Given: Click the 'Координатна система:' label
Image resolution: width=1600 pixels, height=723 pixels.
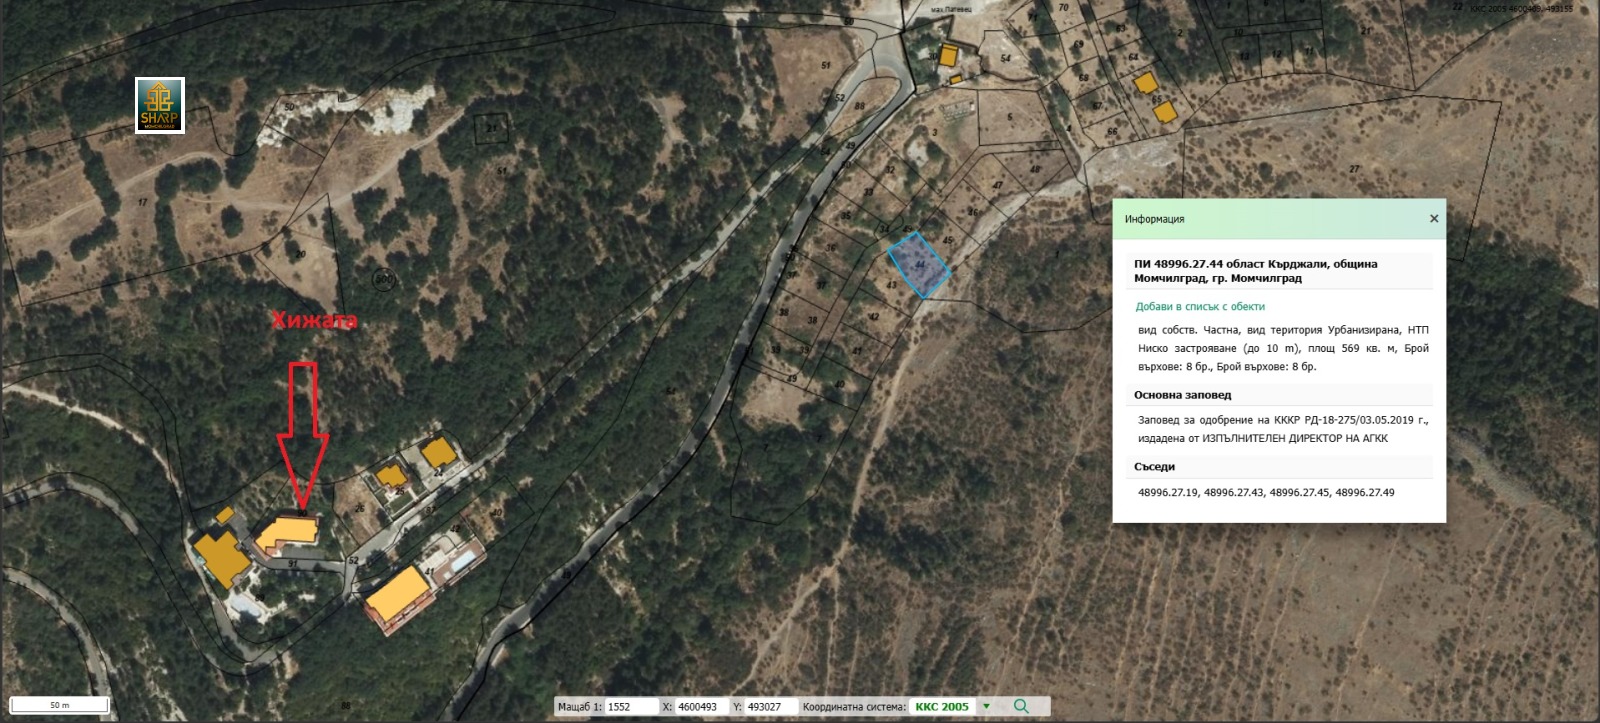Looking at the screenshot, I should (x=854, y=707).
